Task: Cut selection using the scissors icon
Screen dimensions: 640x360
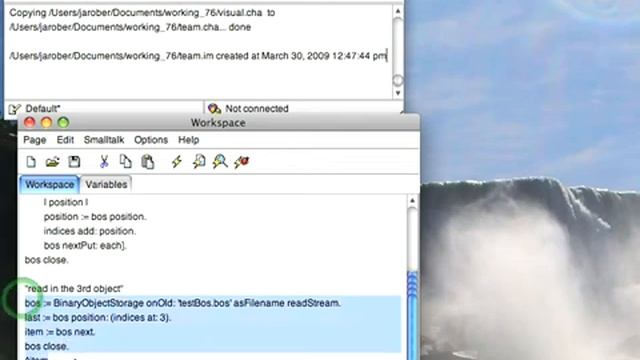Action: pos(104,162)
